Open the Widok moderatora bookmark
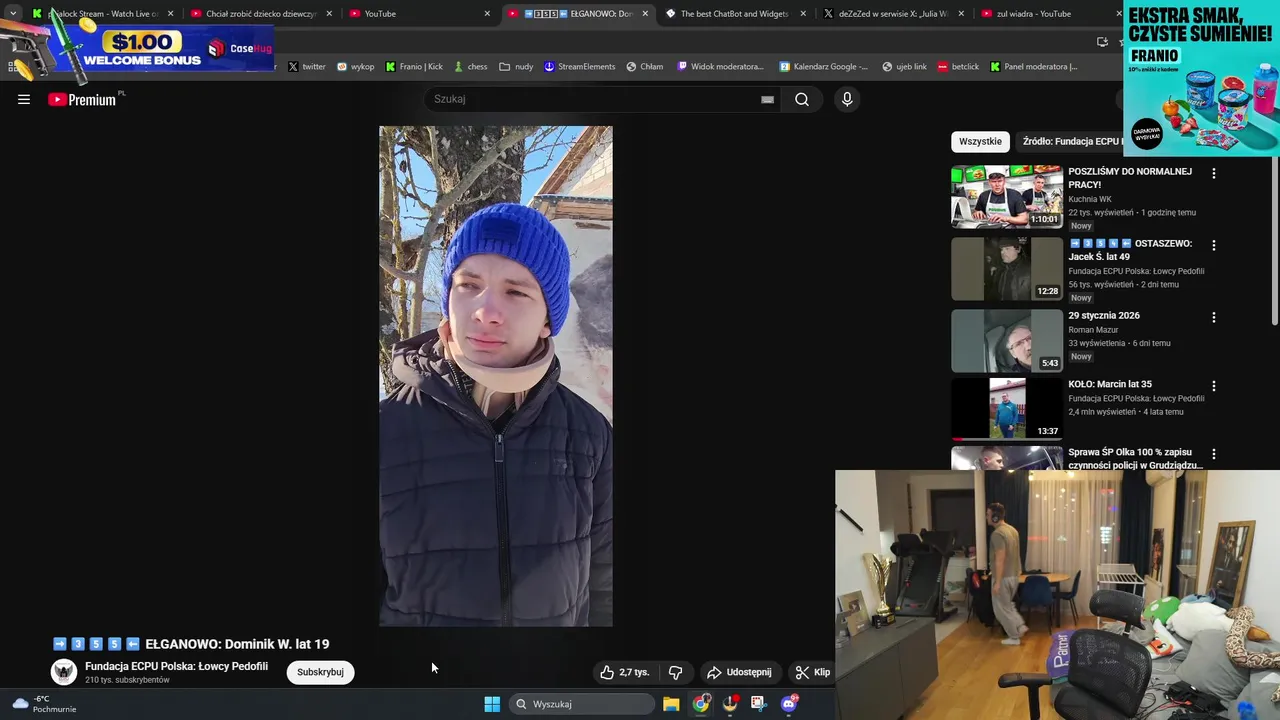 (x=721, y=67)
